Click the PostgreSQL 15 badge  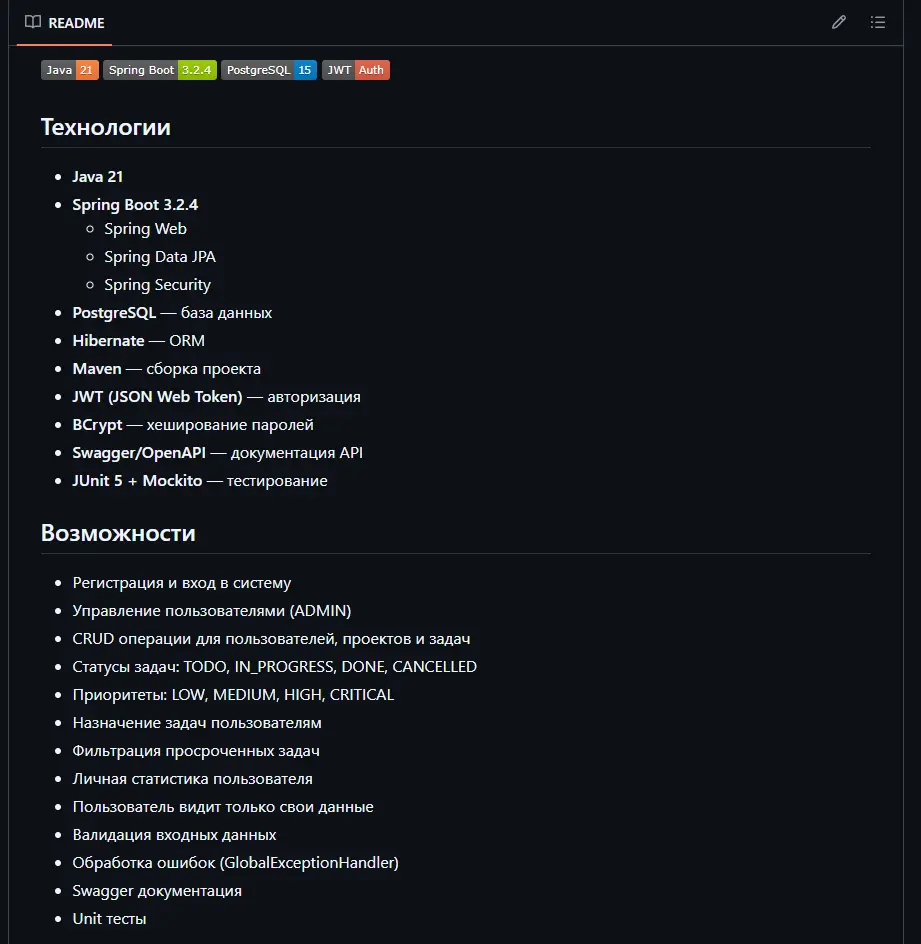click(268, 70)
